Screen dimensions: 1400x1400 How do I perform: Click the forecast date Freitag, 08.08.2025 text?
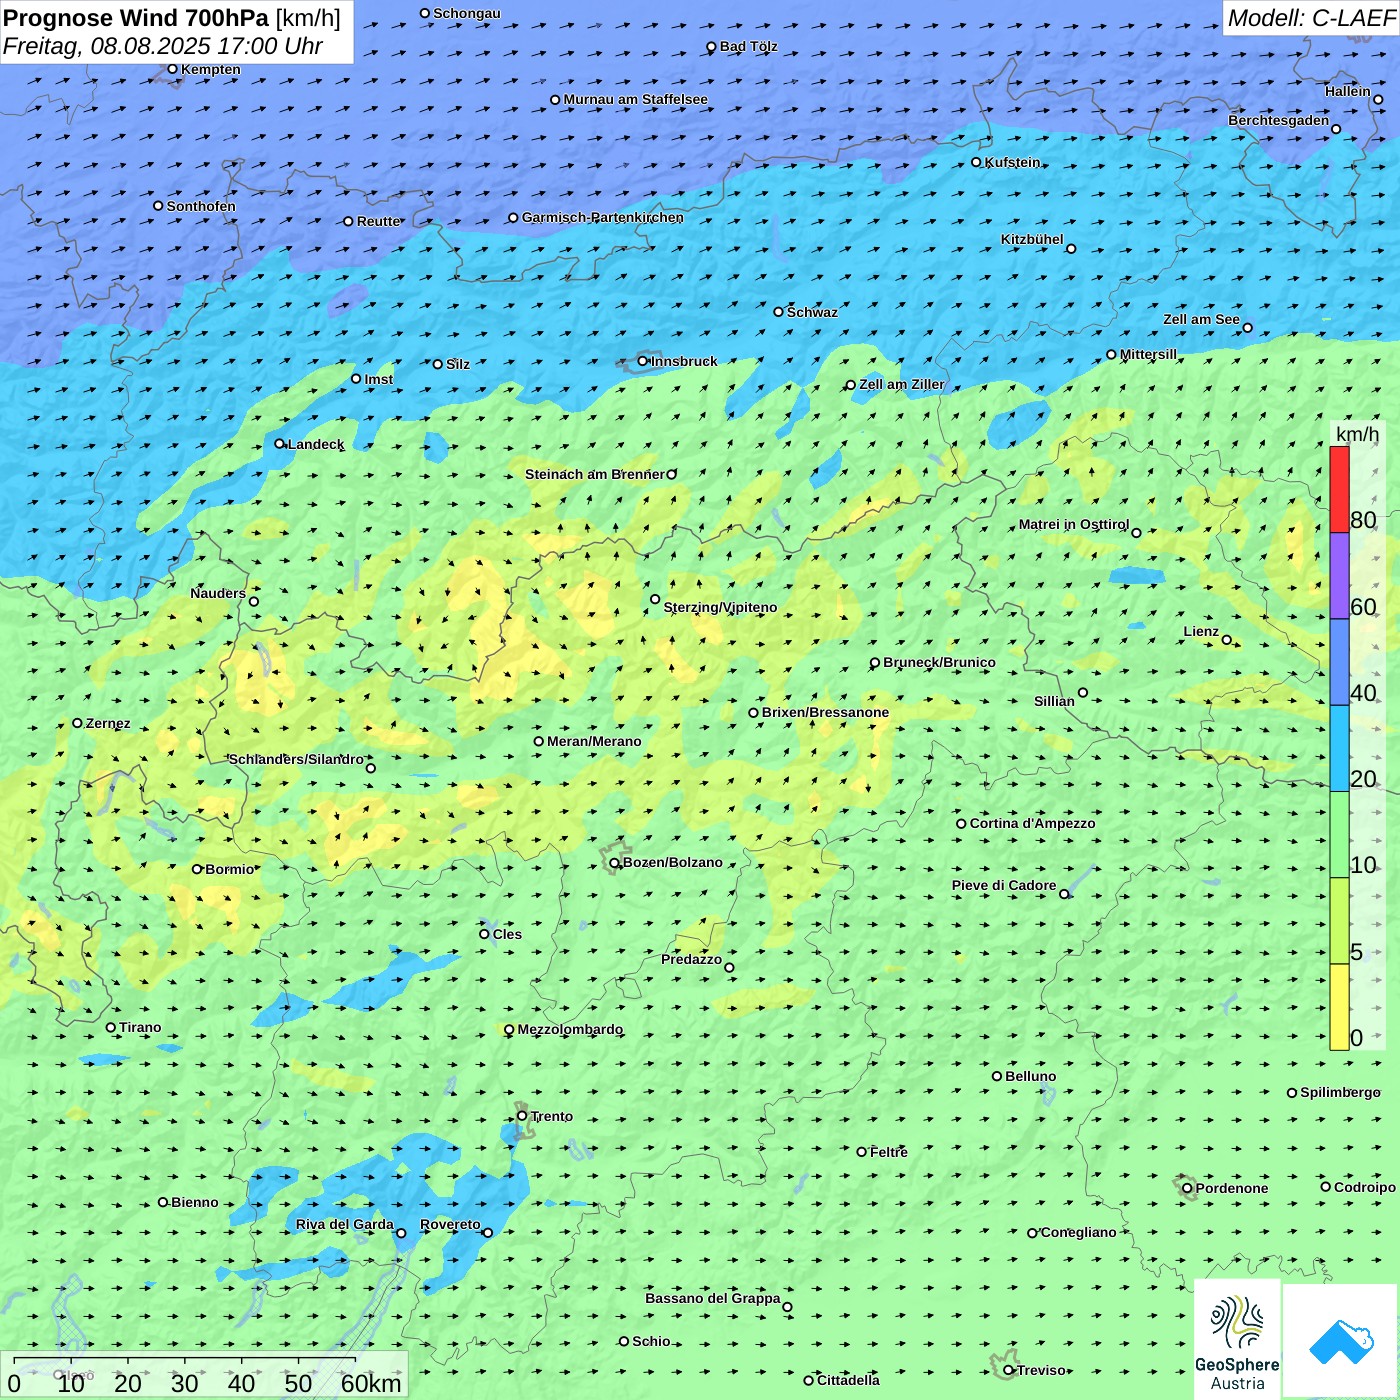tap(162, 46)
